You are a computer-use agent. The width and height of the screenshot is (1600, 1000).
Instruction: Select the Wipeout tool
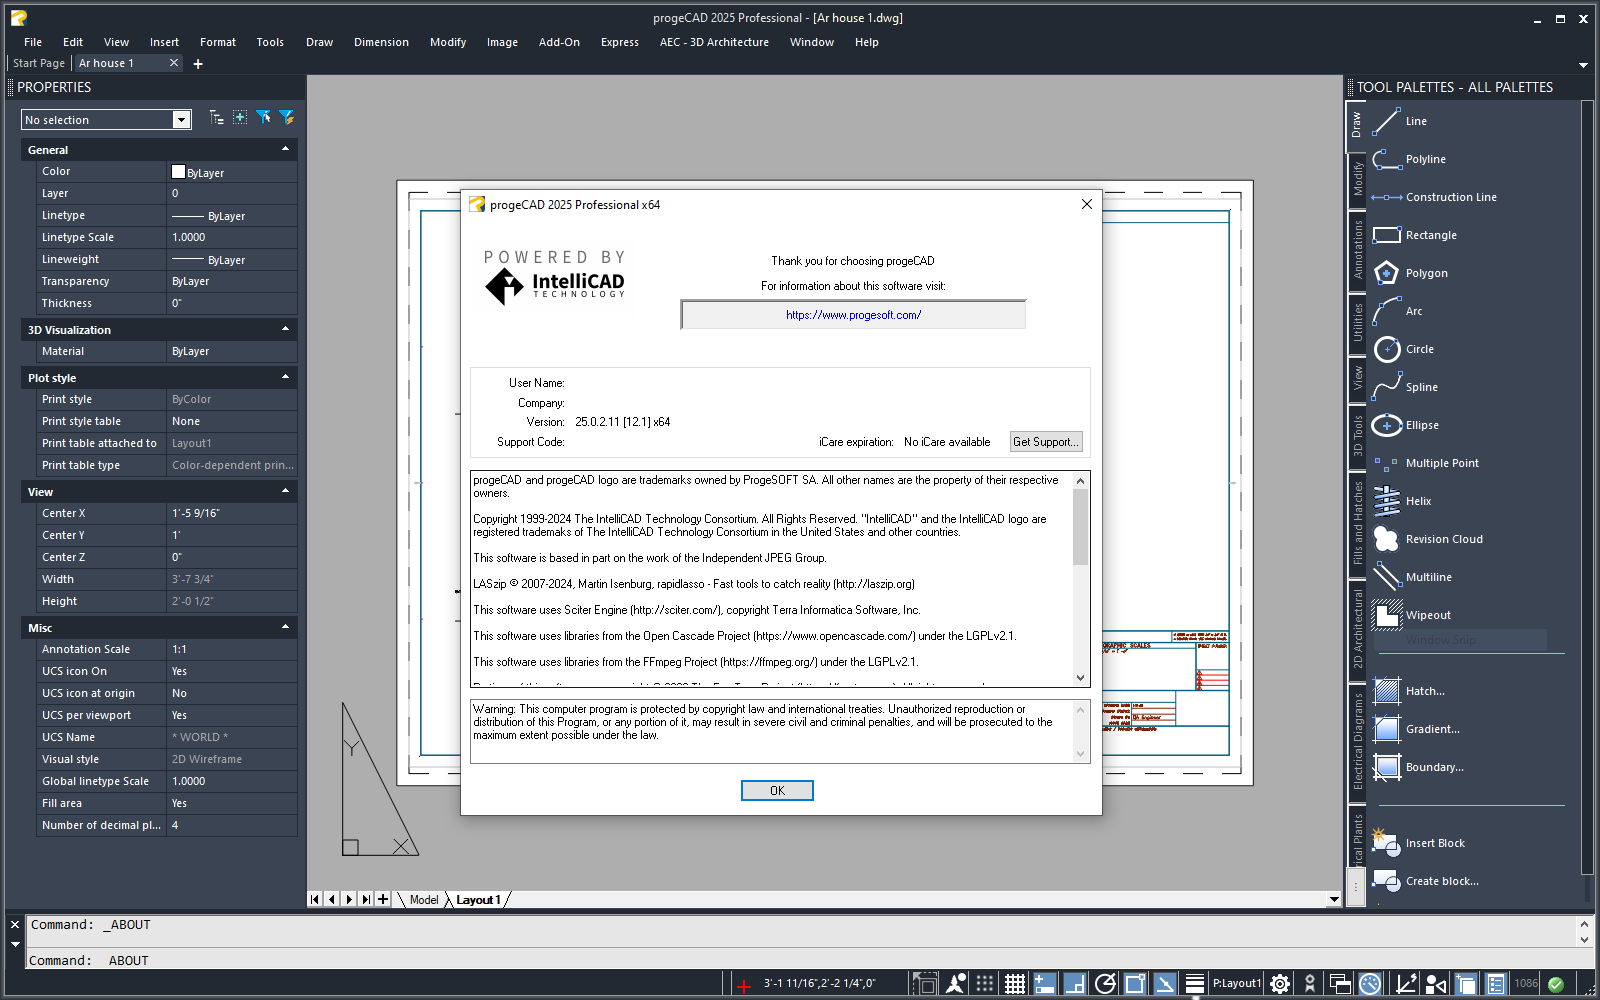1427,615
